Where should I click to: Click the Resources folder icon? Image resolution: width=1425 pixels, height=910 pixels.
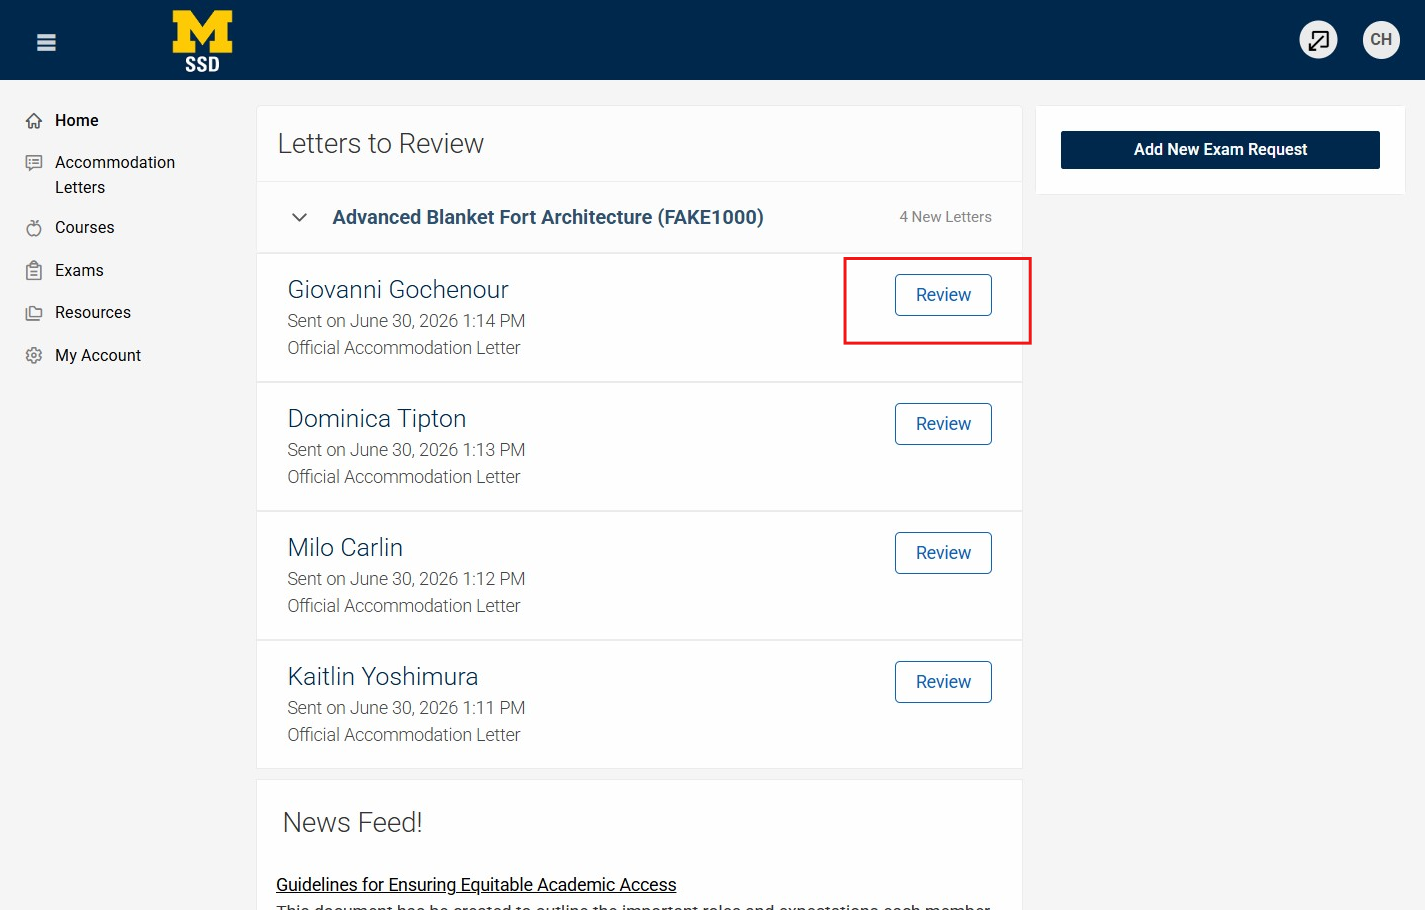coord(34,313)
